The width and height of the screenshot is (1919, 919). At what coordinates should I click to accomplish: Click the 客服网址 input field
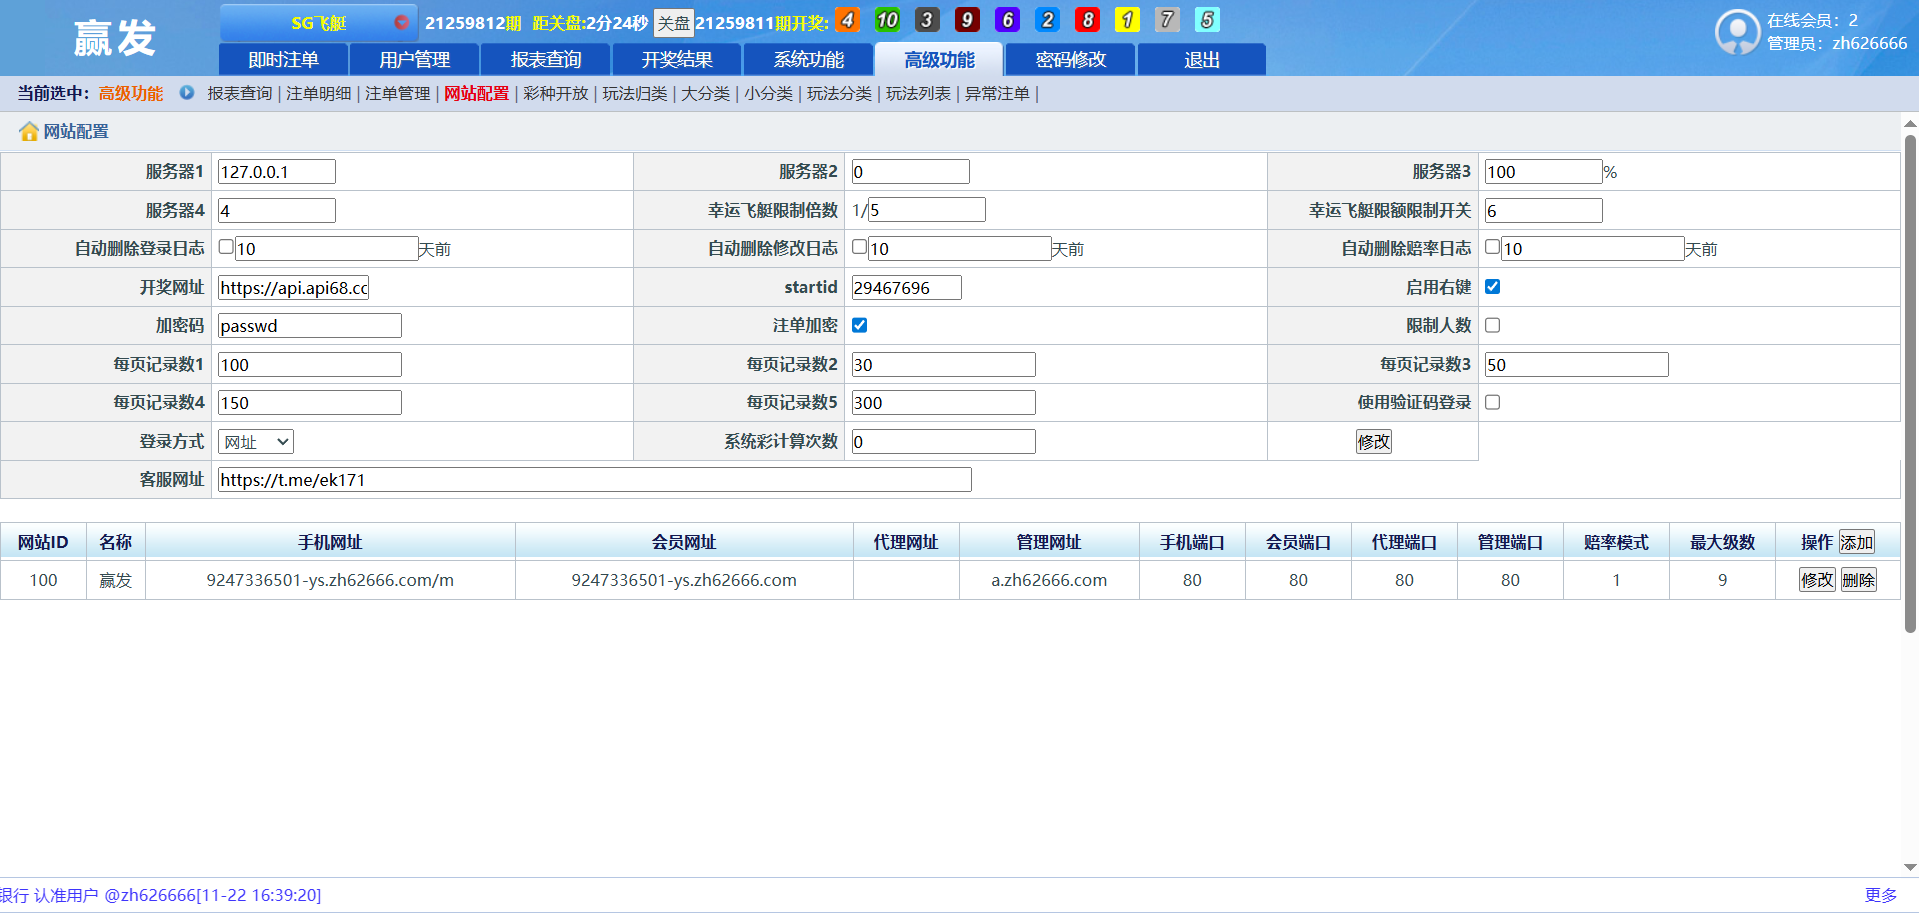[x=594, y=480]
